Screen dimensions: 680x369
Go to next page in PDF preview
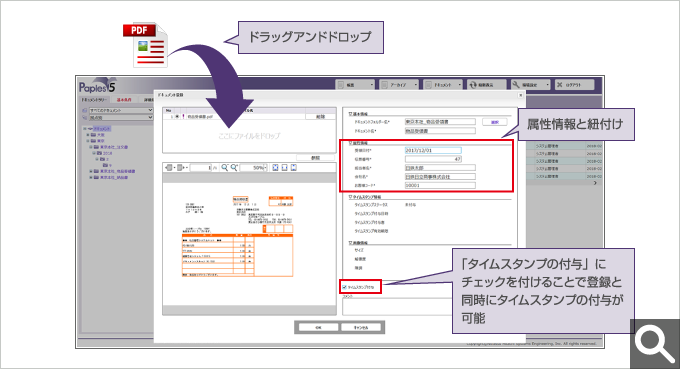point(181,167)
